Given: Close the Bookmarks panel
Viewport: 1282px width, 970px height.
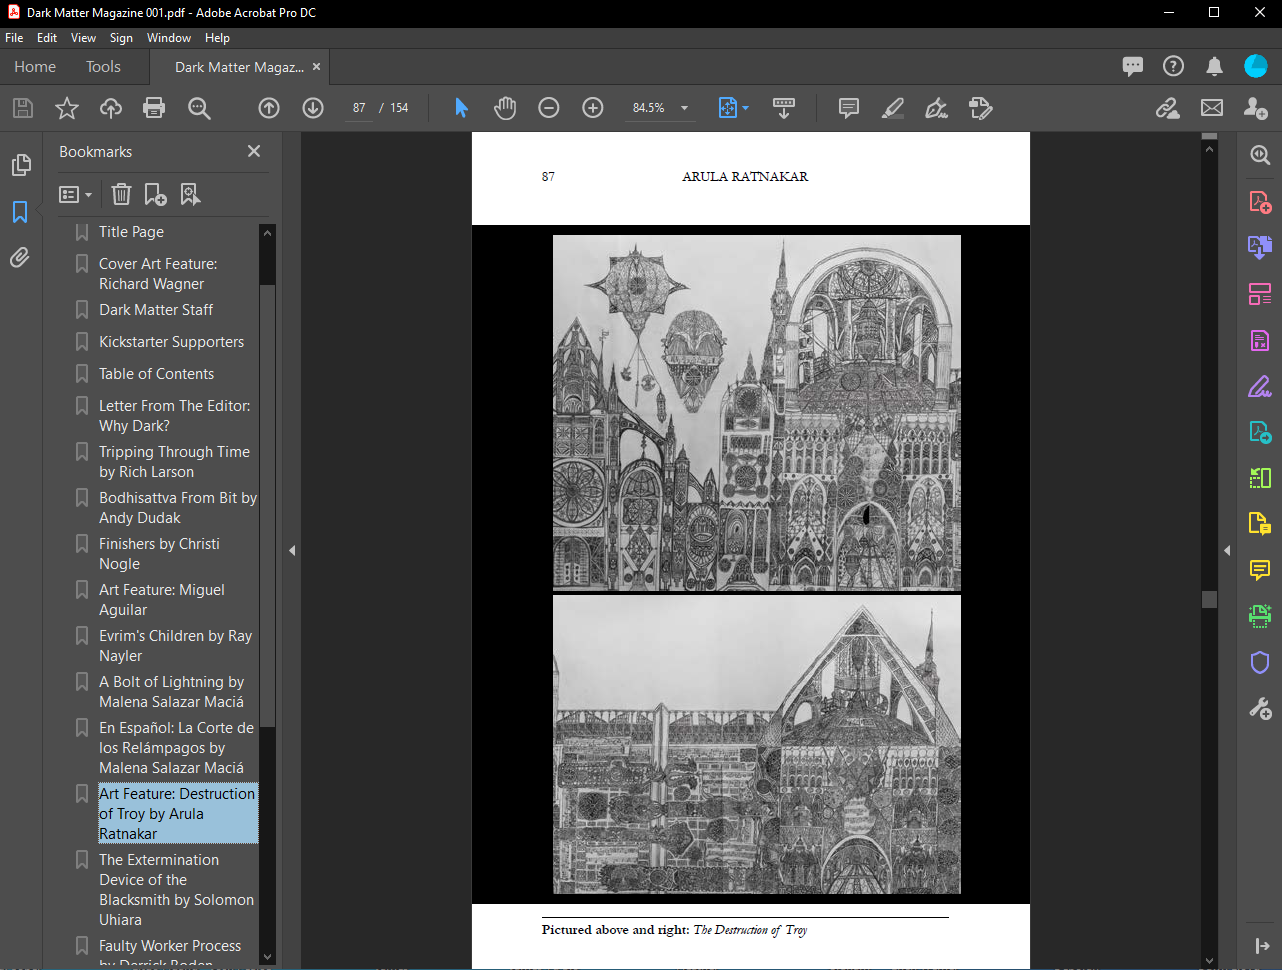Looking at the screenshot, I should (254, 151).
